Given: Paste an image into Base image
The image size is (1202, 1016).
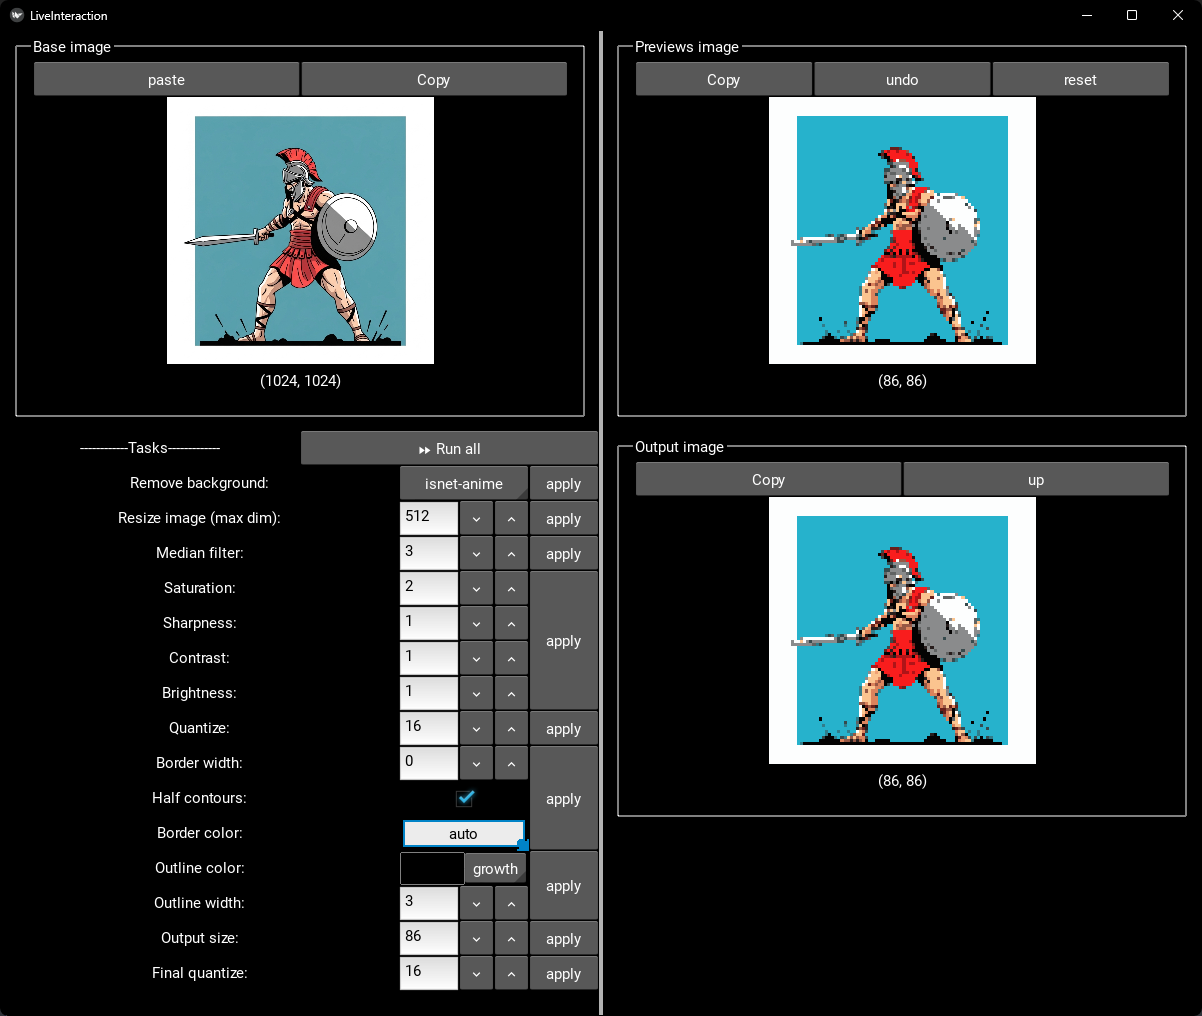Looking at the screenshot, I should pyautogui.click(x=166, y=80).
